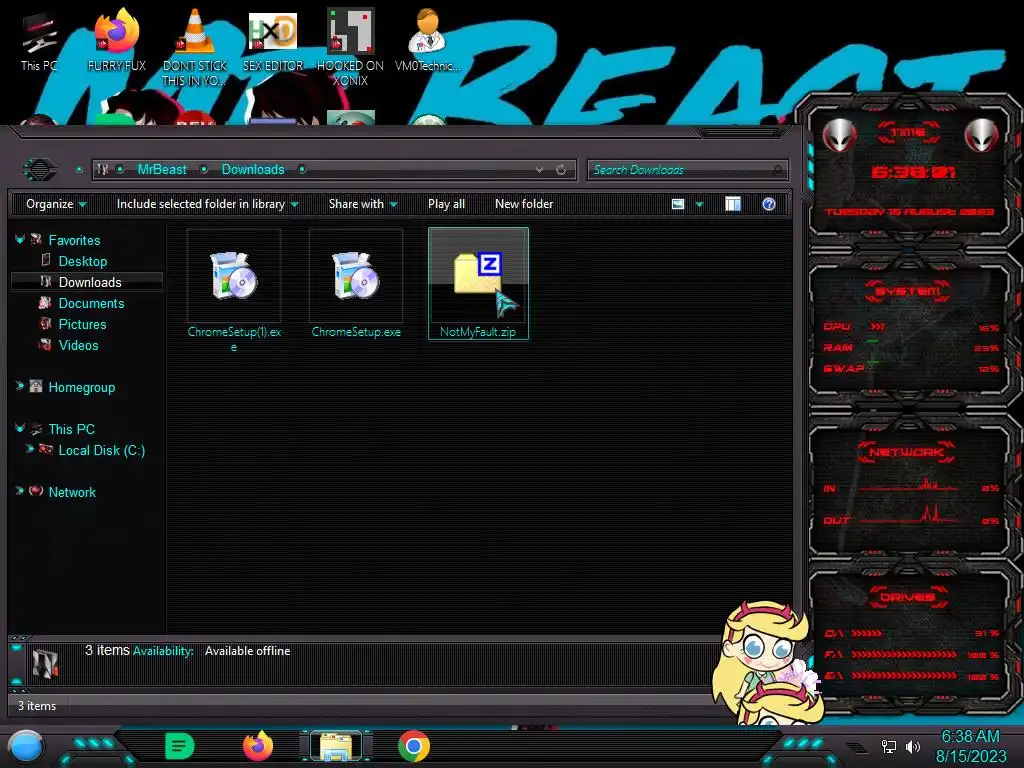The height and width of the screenshot is (768, 1024).
Task: Open the Share with dropdown
Action: pos(363,204)
